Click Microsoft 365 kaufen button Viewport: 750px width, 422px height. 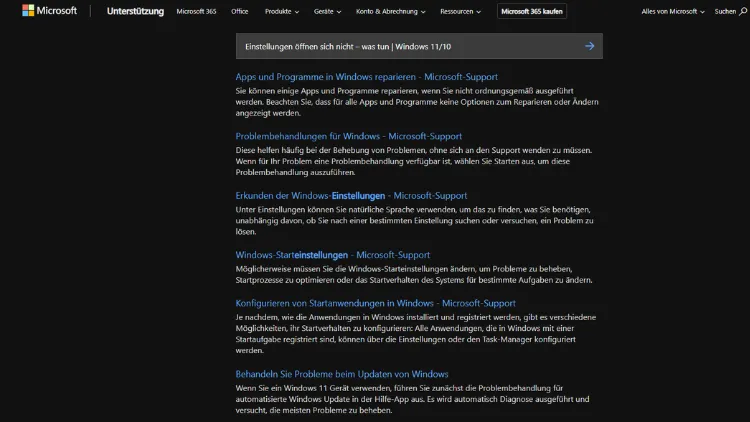532,11
